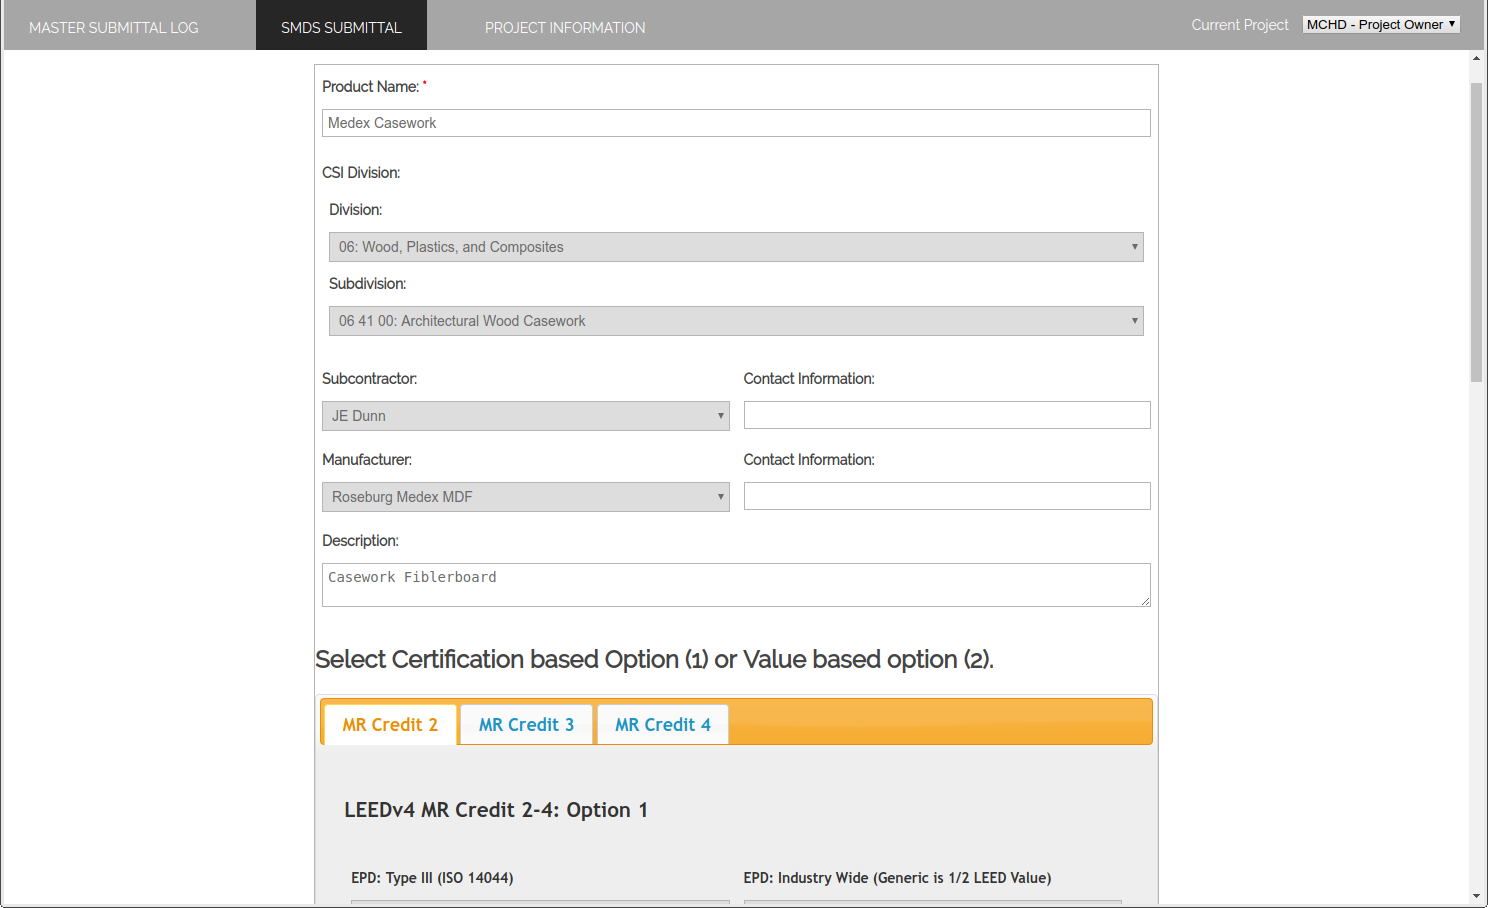Expand the Division dropdown
This screenshot has width=1488, height=908.
(x=735, y=247)
